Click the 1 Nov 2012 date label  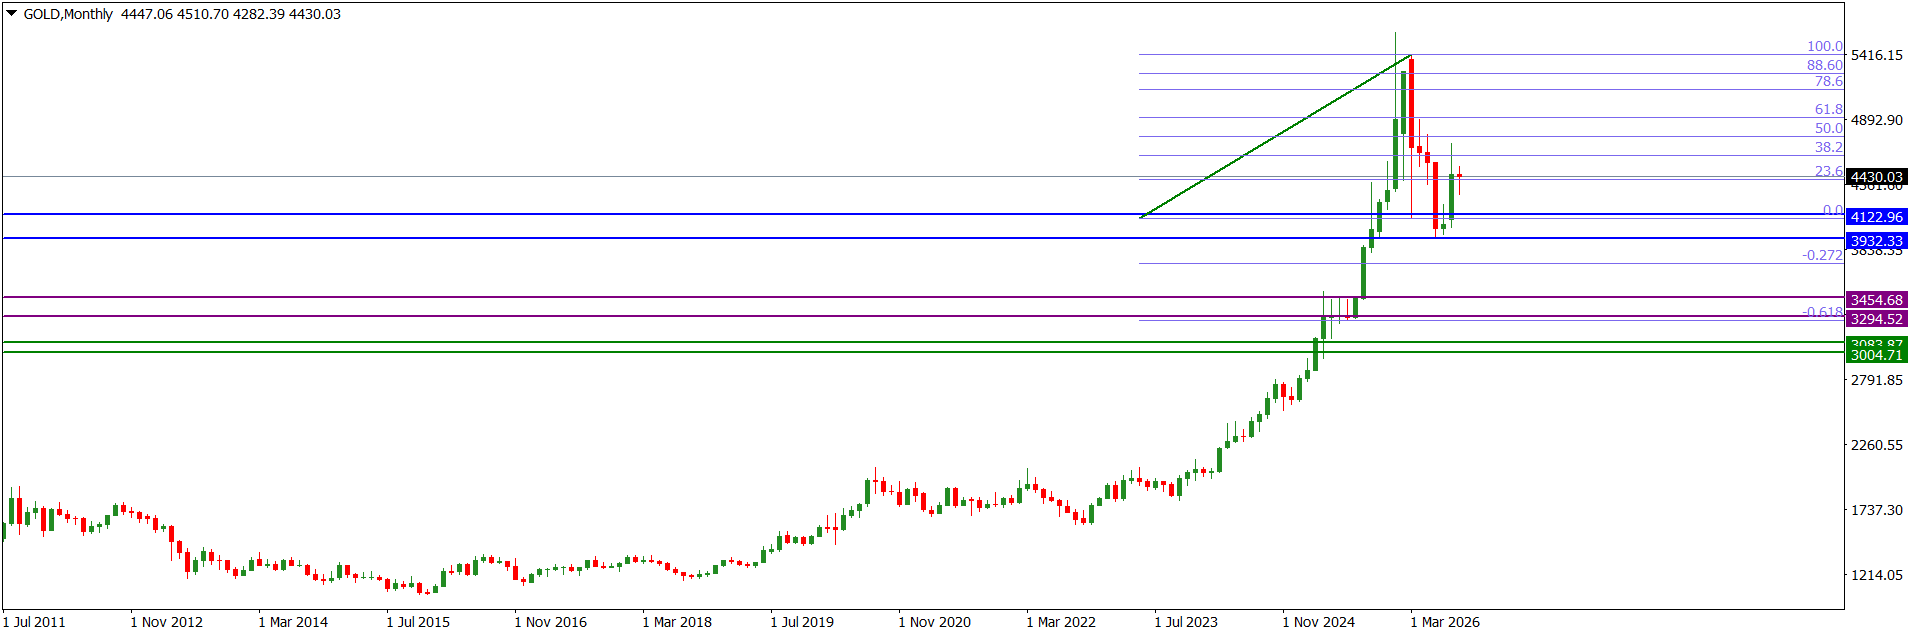pyautogui.click(x=166, y=622)
